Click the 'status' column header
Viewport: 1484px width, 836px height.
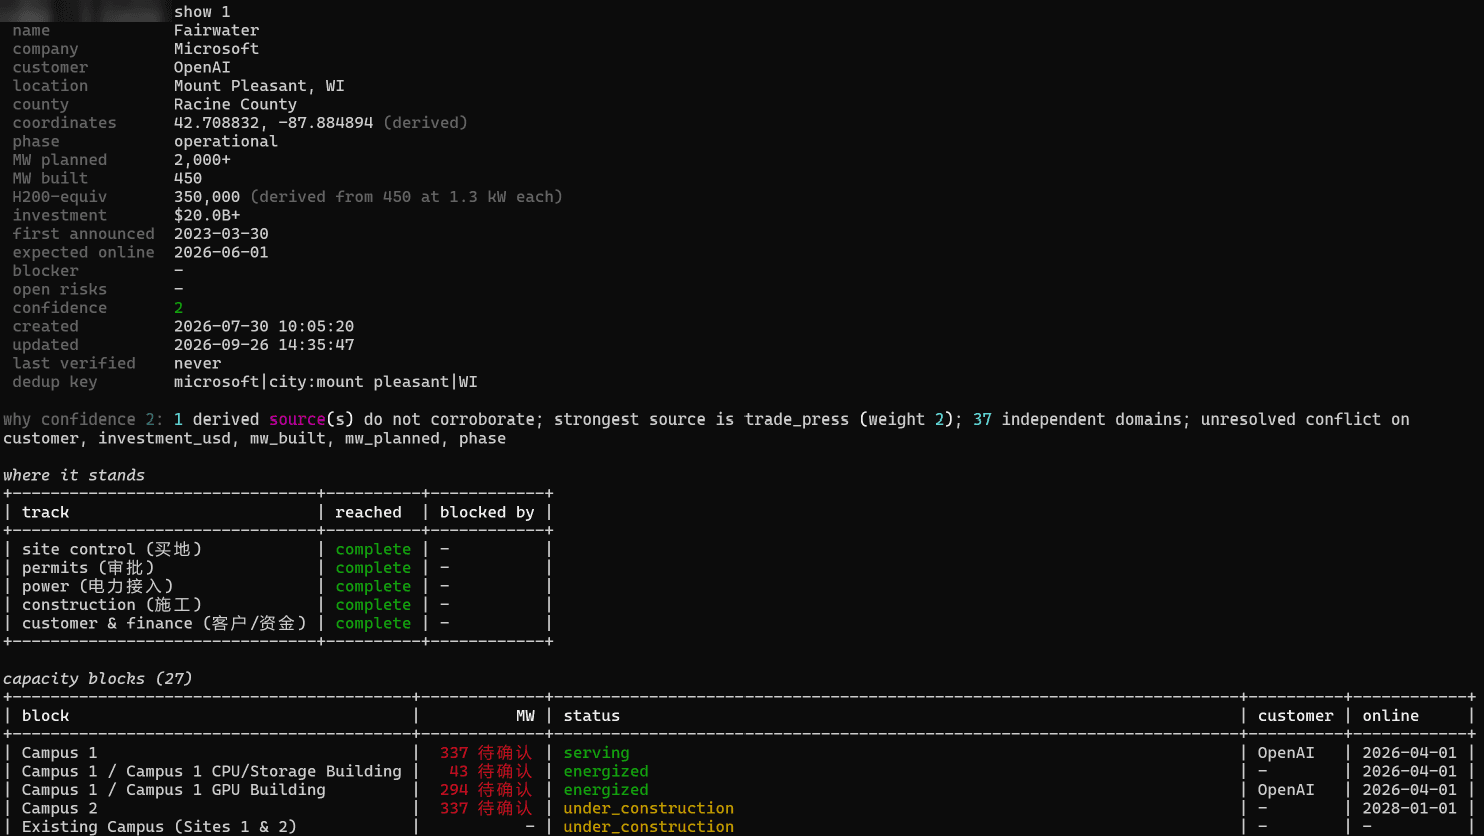coord(591,716)
